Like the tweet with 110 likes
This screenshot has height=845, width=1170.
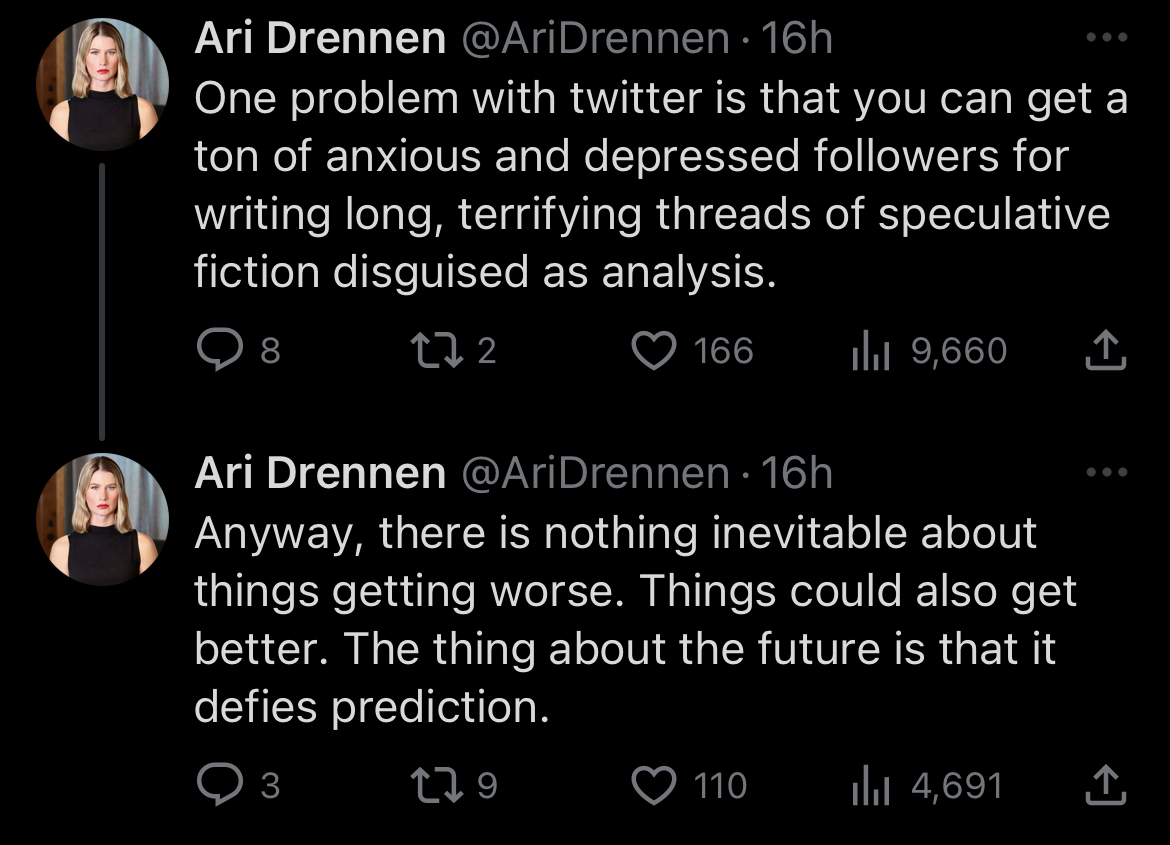pyautogui.click(x=654, y=785)
